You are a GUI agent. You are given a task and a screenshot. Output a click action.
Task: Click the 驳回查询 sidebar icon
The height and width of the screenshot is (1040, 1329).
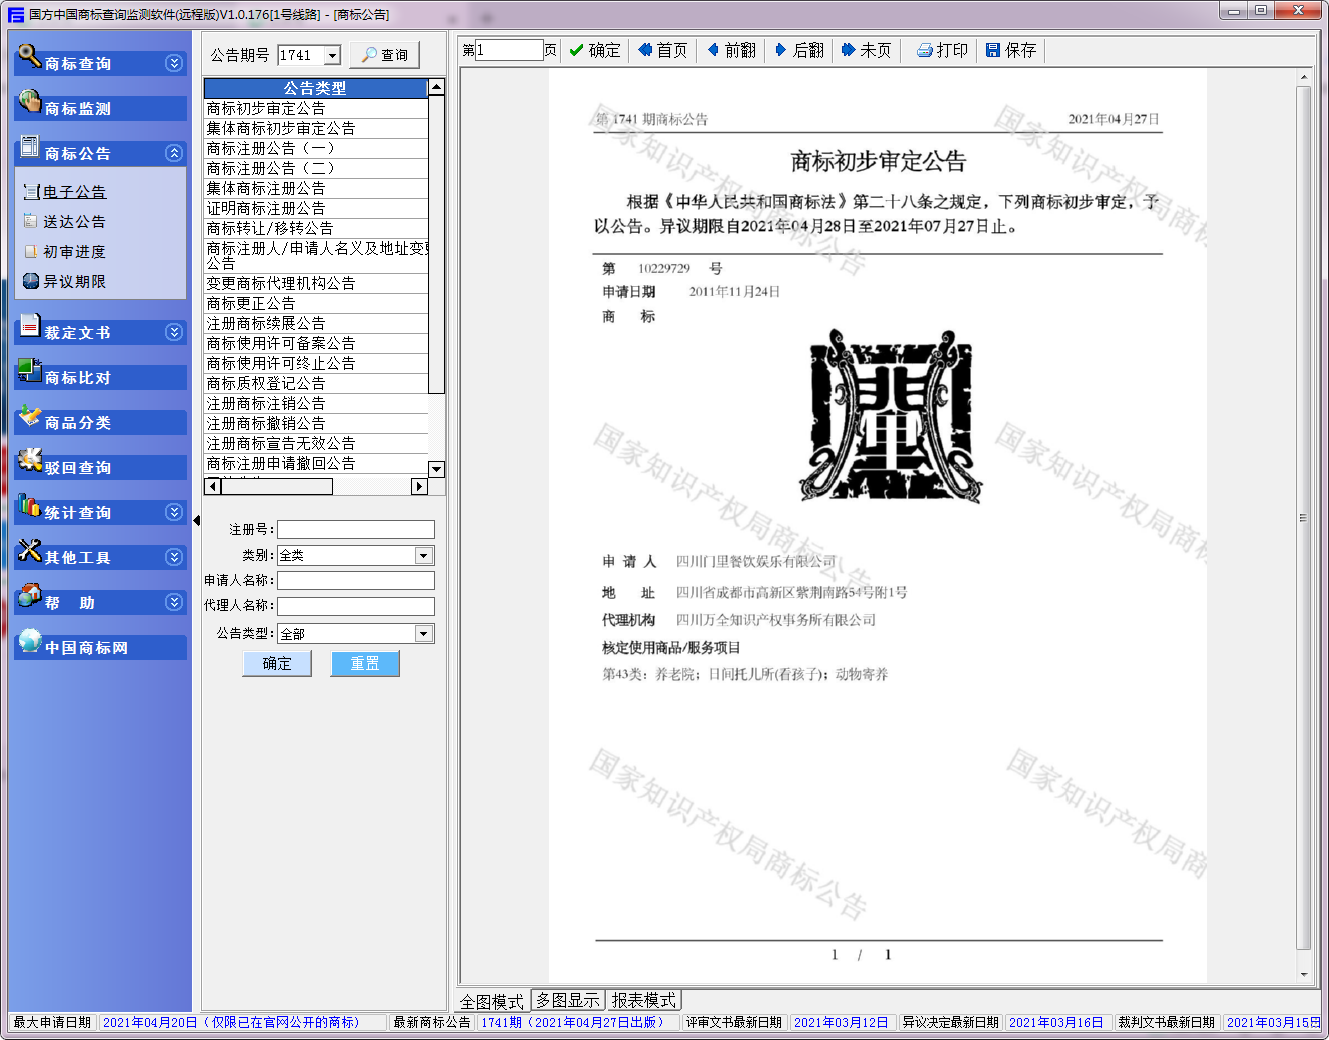(x=29, y=461)
